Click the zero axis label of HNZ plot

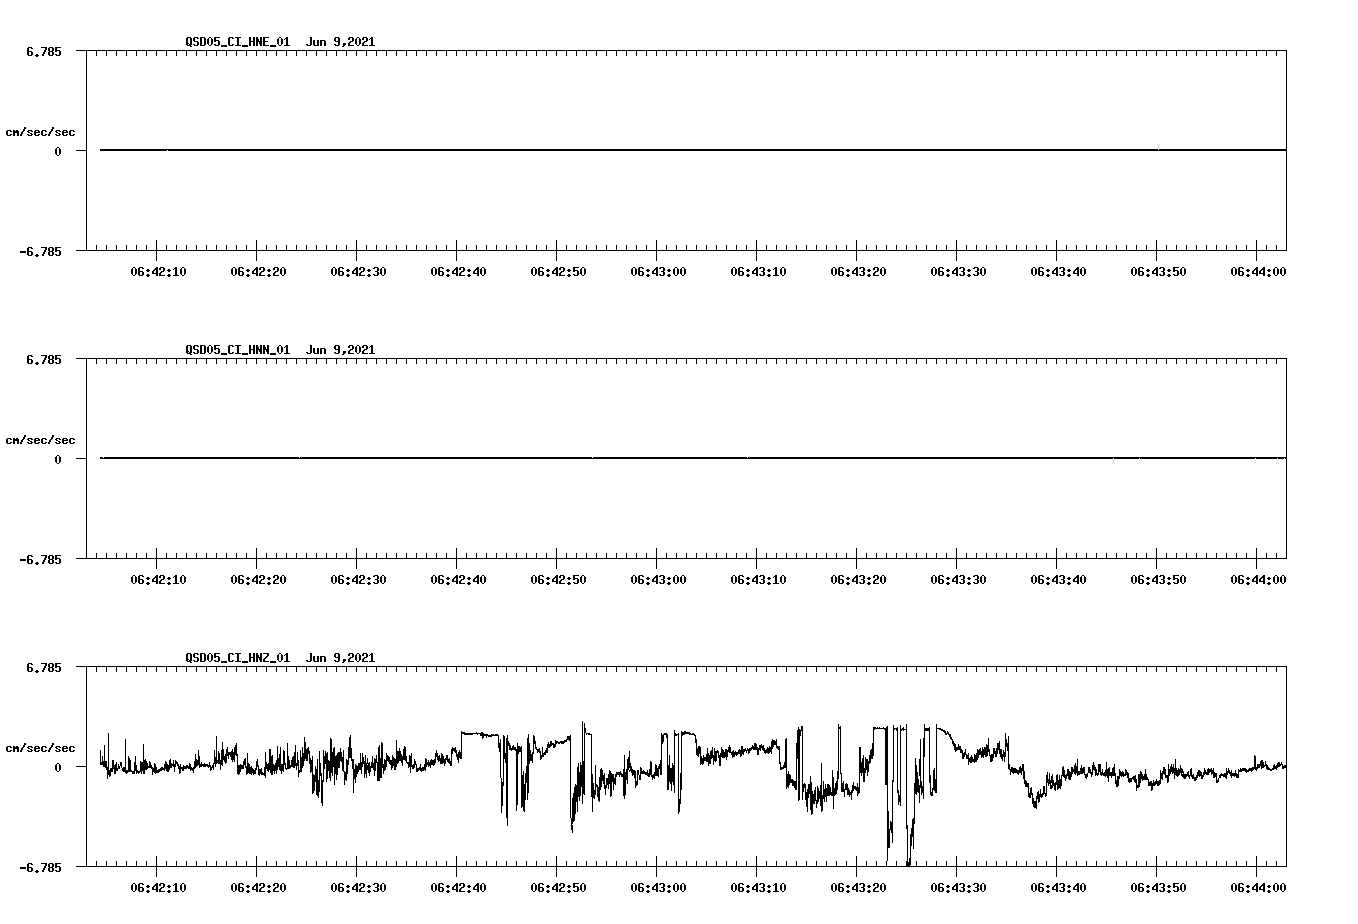58,767
